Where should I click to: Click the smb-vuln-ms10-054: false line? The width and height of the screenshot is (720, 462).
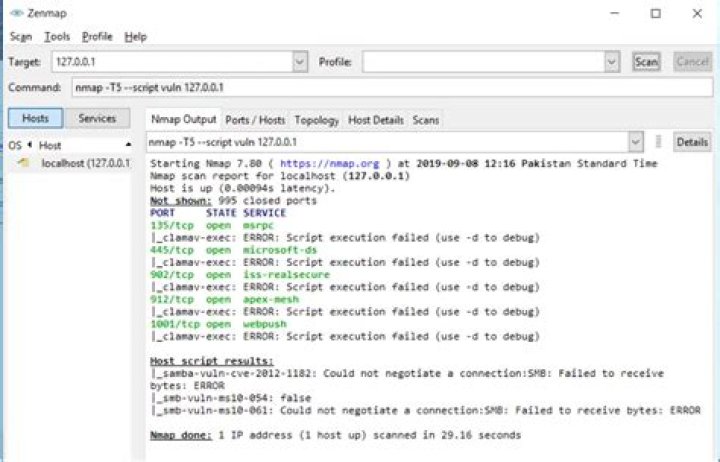[x=231, y=398]
